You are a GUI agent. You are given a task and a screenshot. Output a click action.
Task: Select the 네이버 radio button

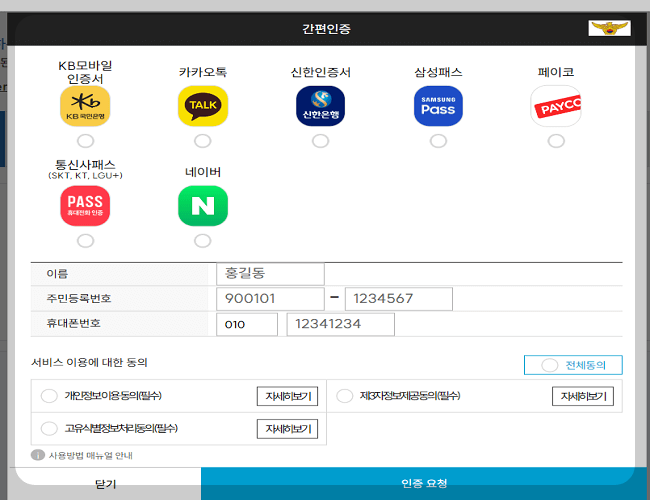click(203, 241)
